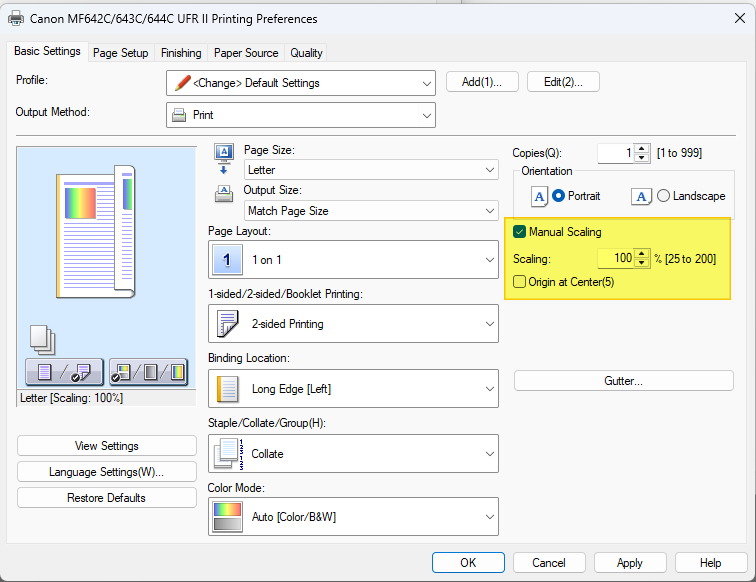Viewport: 756px width, 582px height.
Task: Click the color mode toggle preview button
Action: [x=148, y=372]
